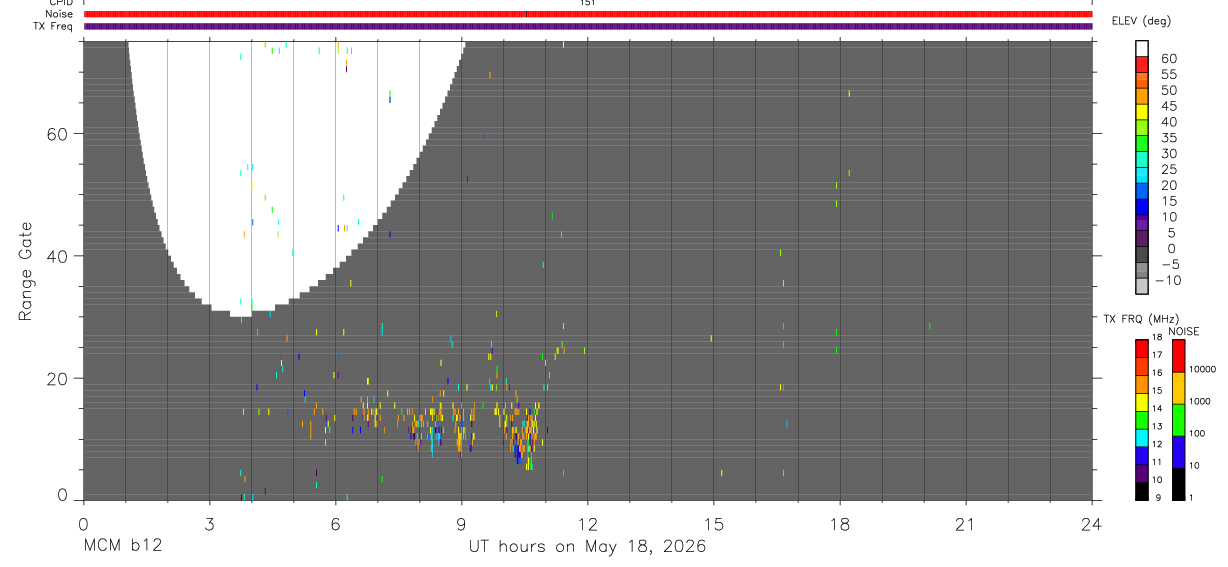Click the '1000' label on NOISE scale
Screen dimensions: 1228x567
[x=1199, y=401]
